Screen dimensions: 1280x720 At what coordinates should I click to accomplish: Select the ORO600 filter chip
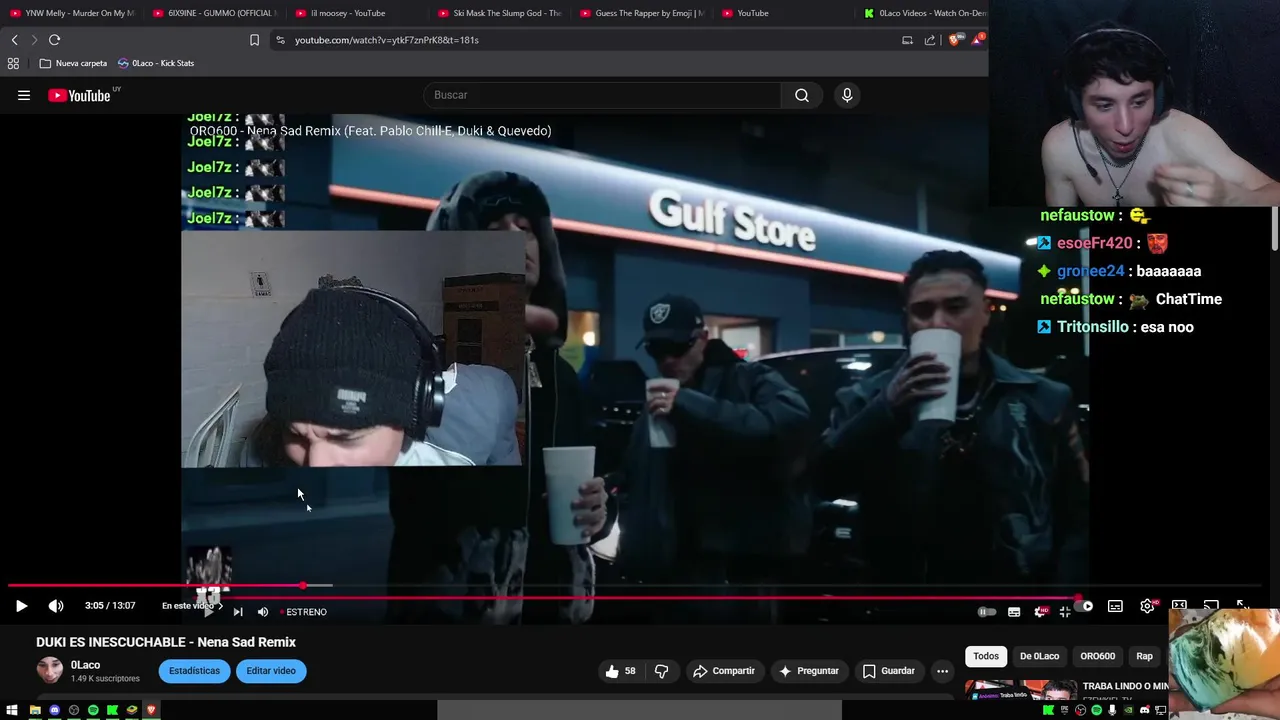[1097, 656]
